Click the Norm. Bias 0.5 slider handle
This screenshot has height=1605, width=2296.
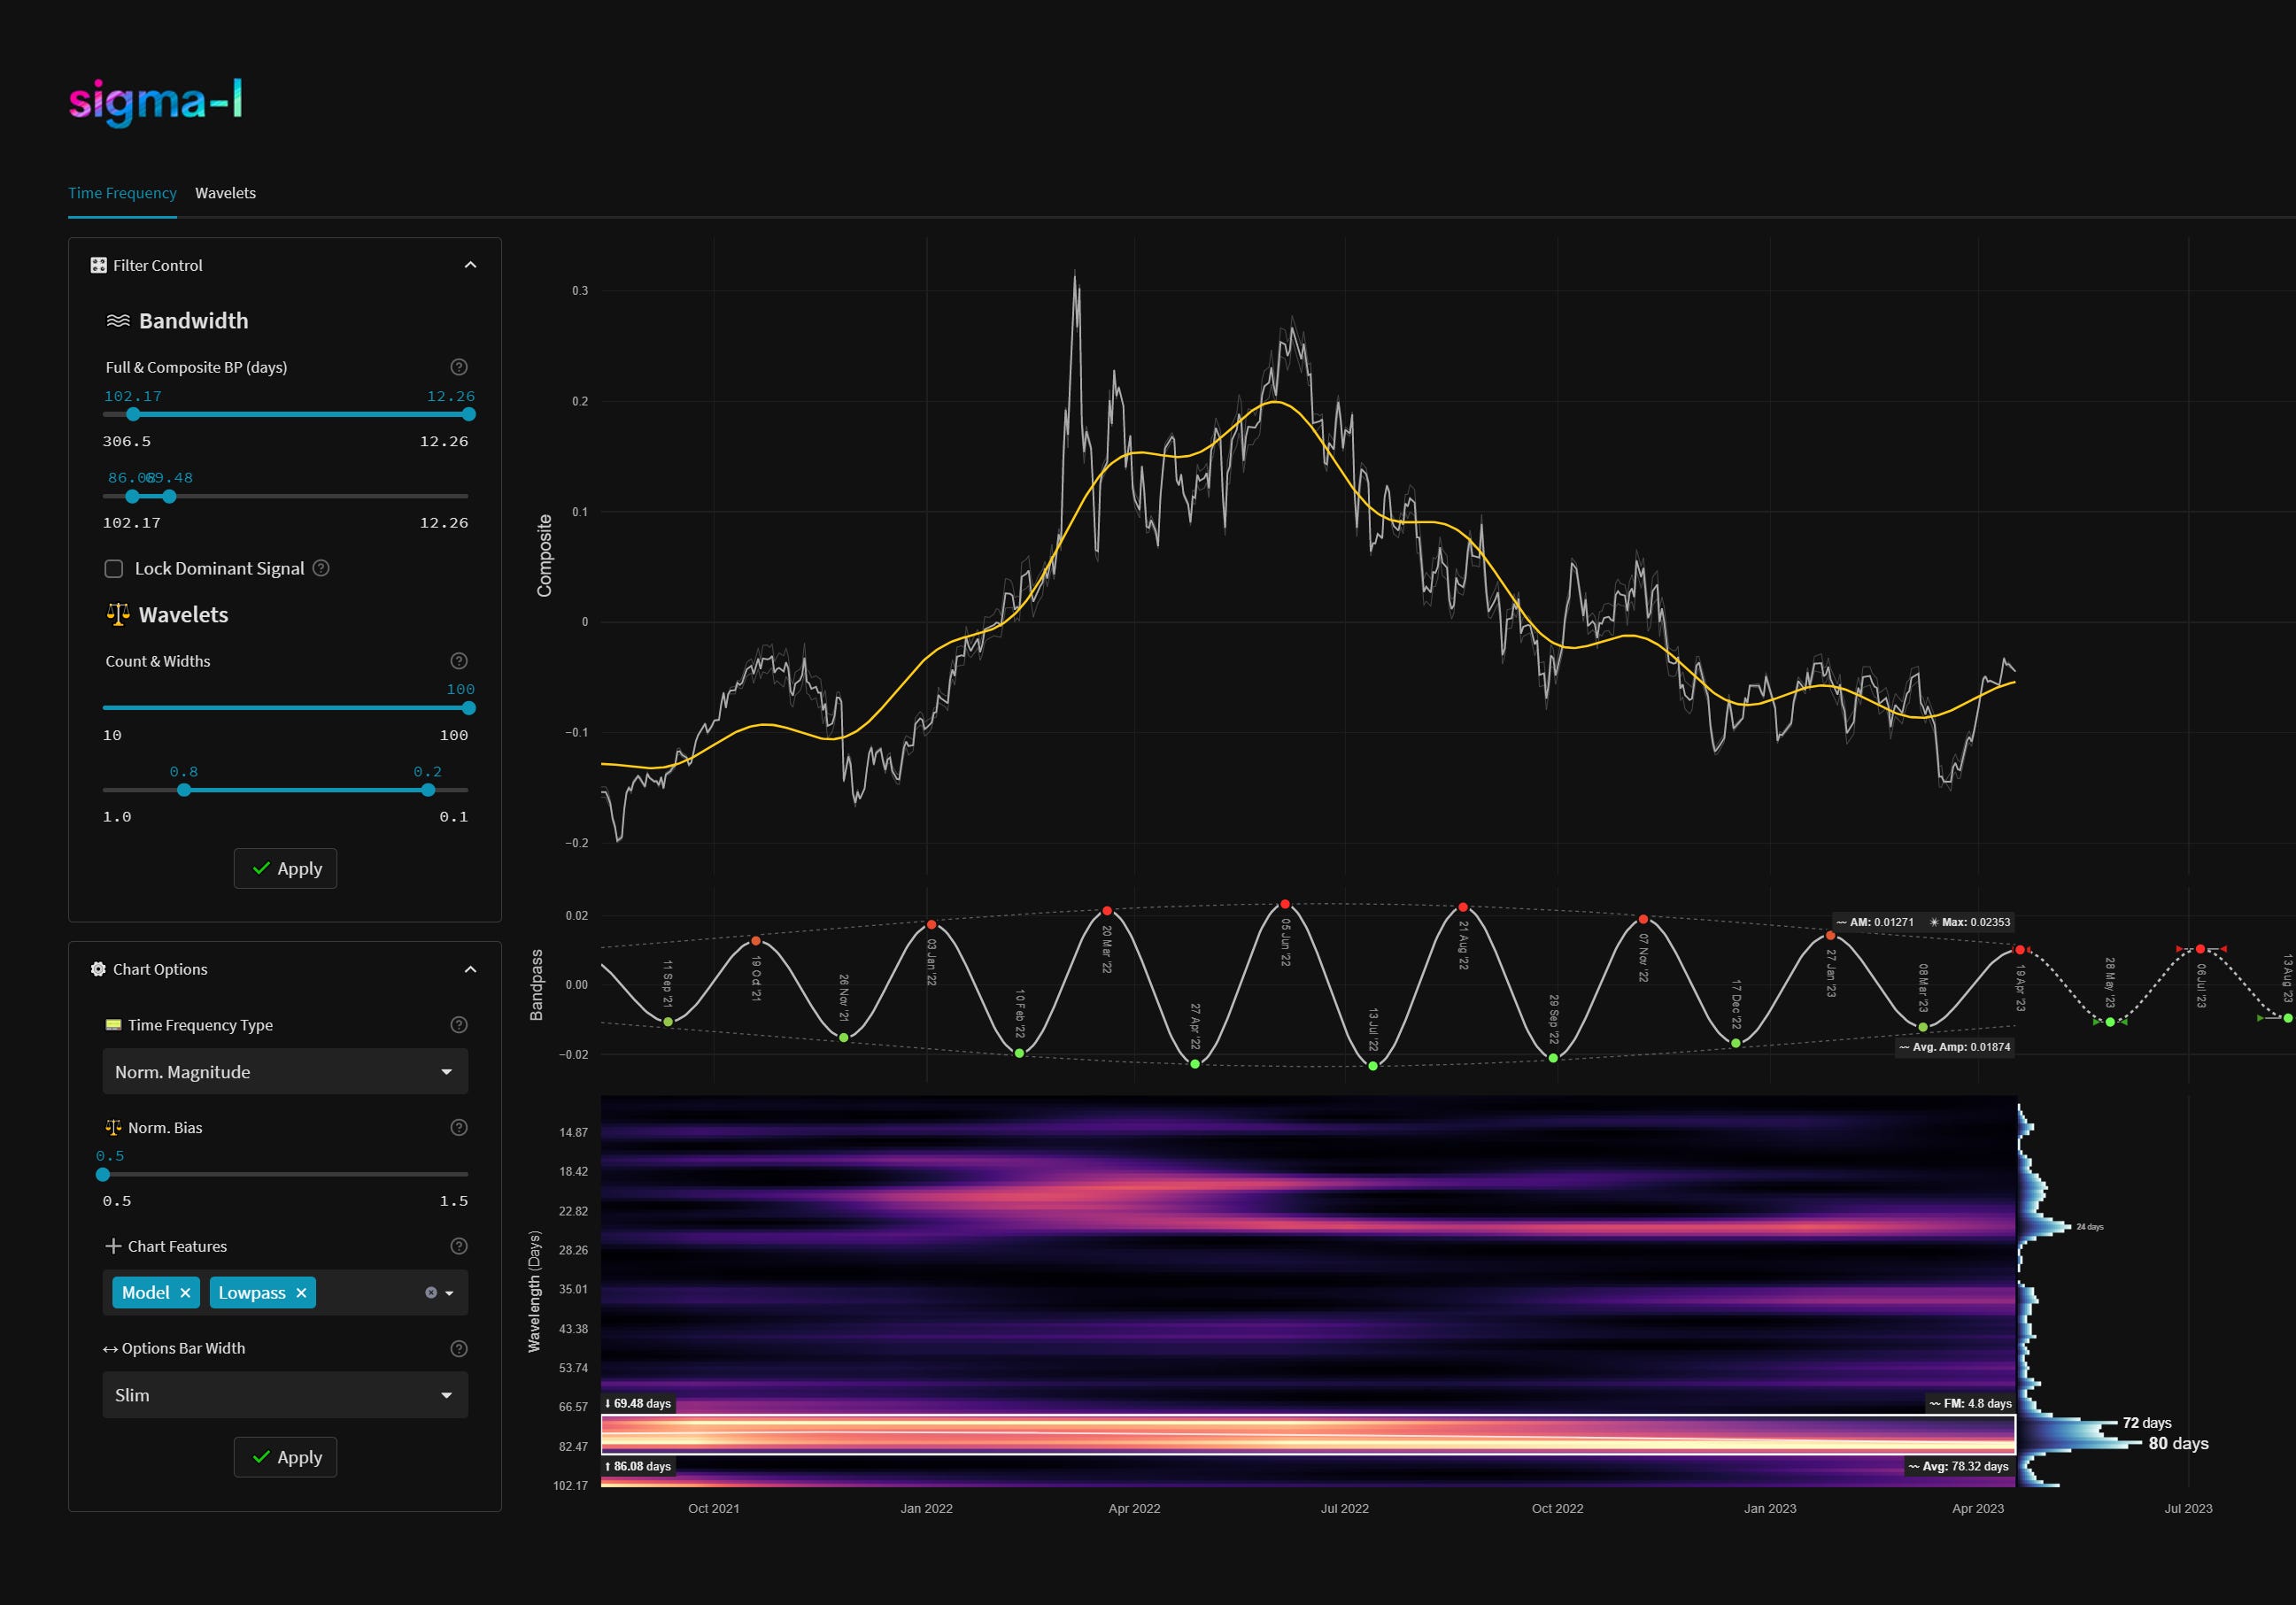[103, 1174]
